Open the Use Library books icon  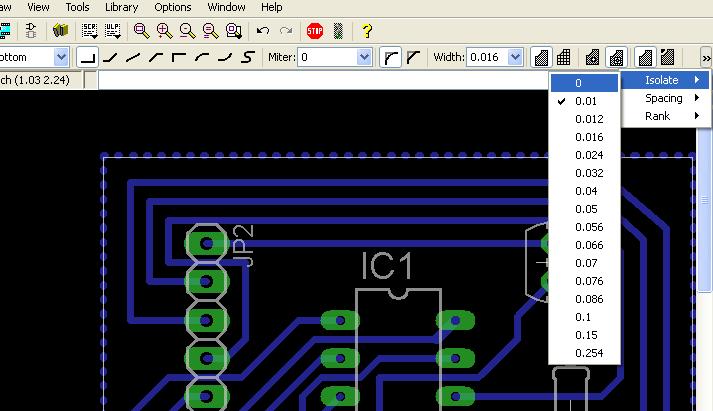(60, 31)
